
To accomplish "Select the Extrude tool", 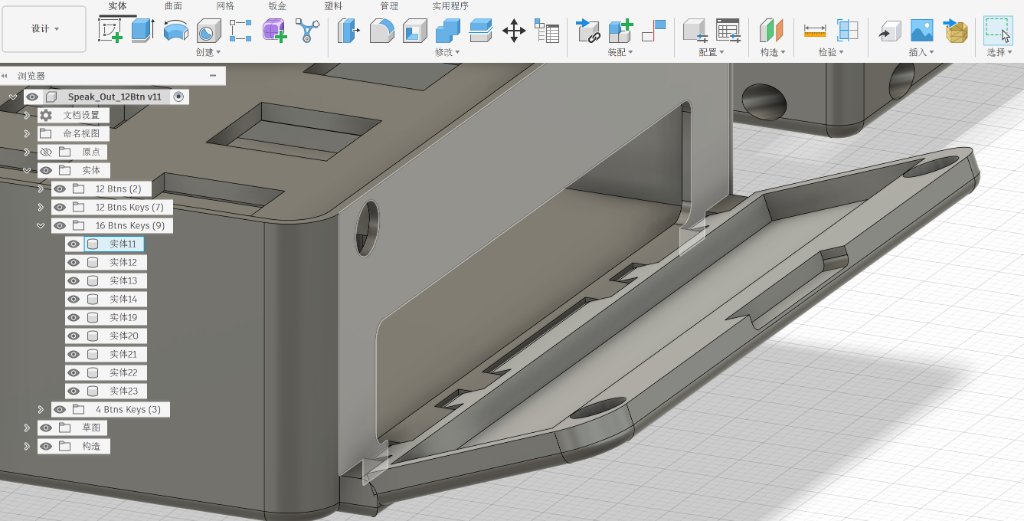I will point(143,30).
